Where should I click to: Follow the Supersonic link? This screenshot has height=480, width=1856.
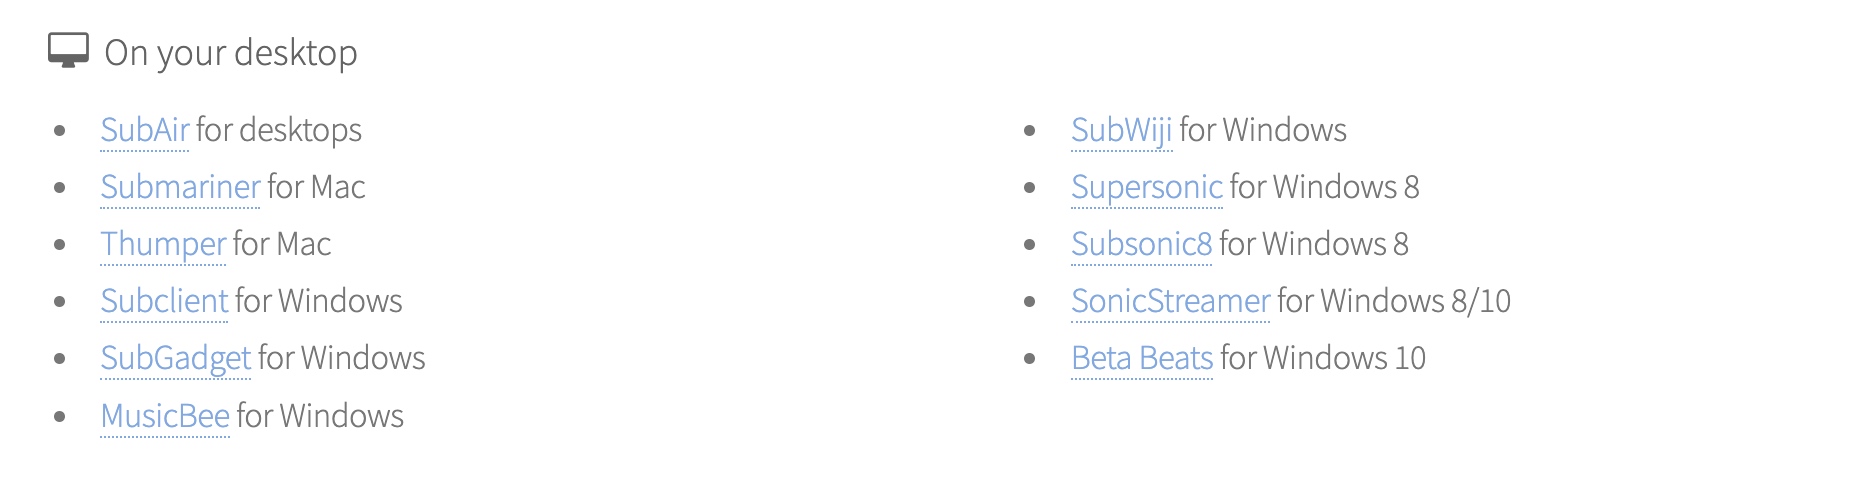pos(1147,187)
